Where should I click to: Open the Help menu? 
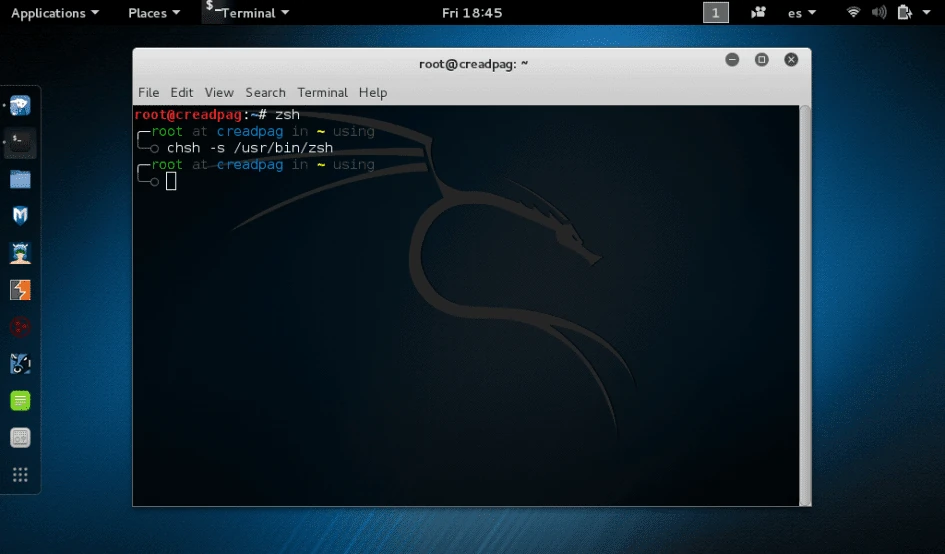point(372,92)
